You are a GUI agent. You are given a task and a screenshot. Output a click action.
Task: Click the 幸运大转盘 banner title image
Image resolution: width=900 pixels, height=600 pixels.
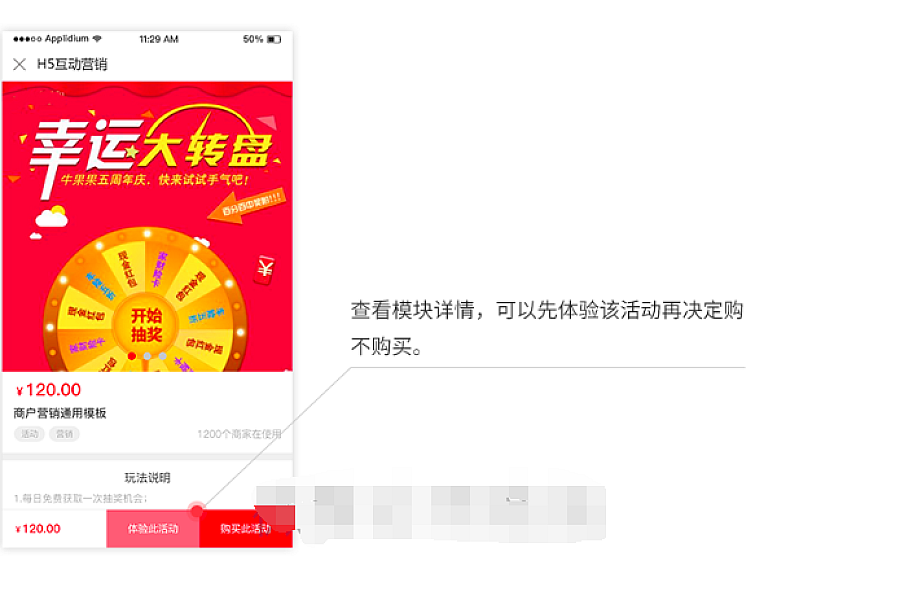(x=150, y=150)
